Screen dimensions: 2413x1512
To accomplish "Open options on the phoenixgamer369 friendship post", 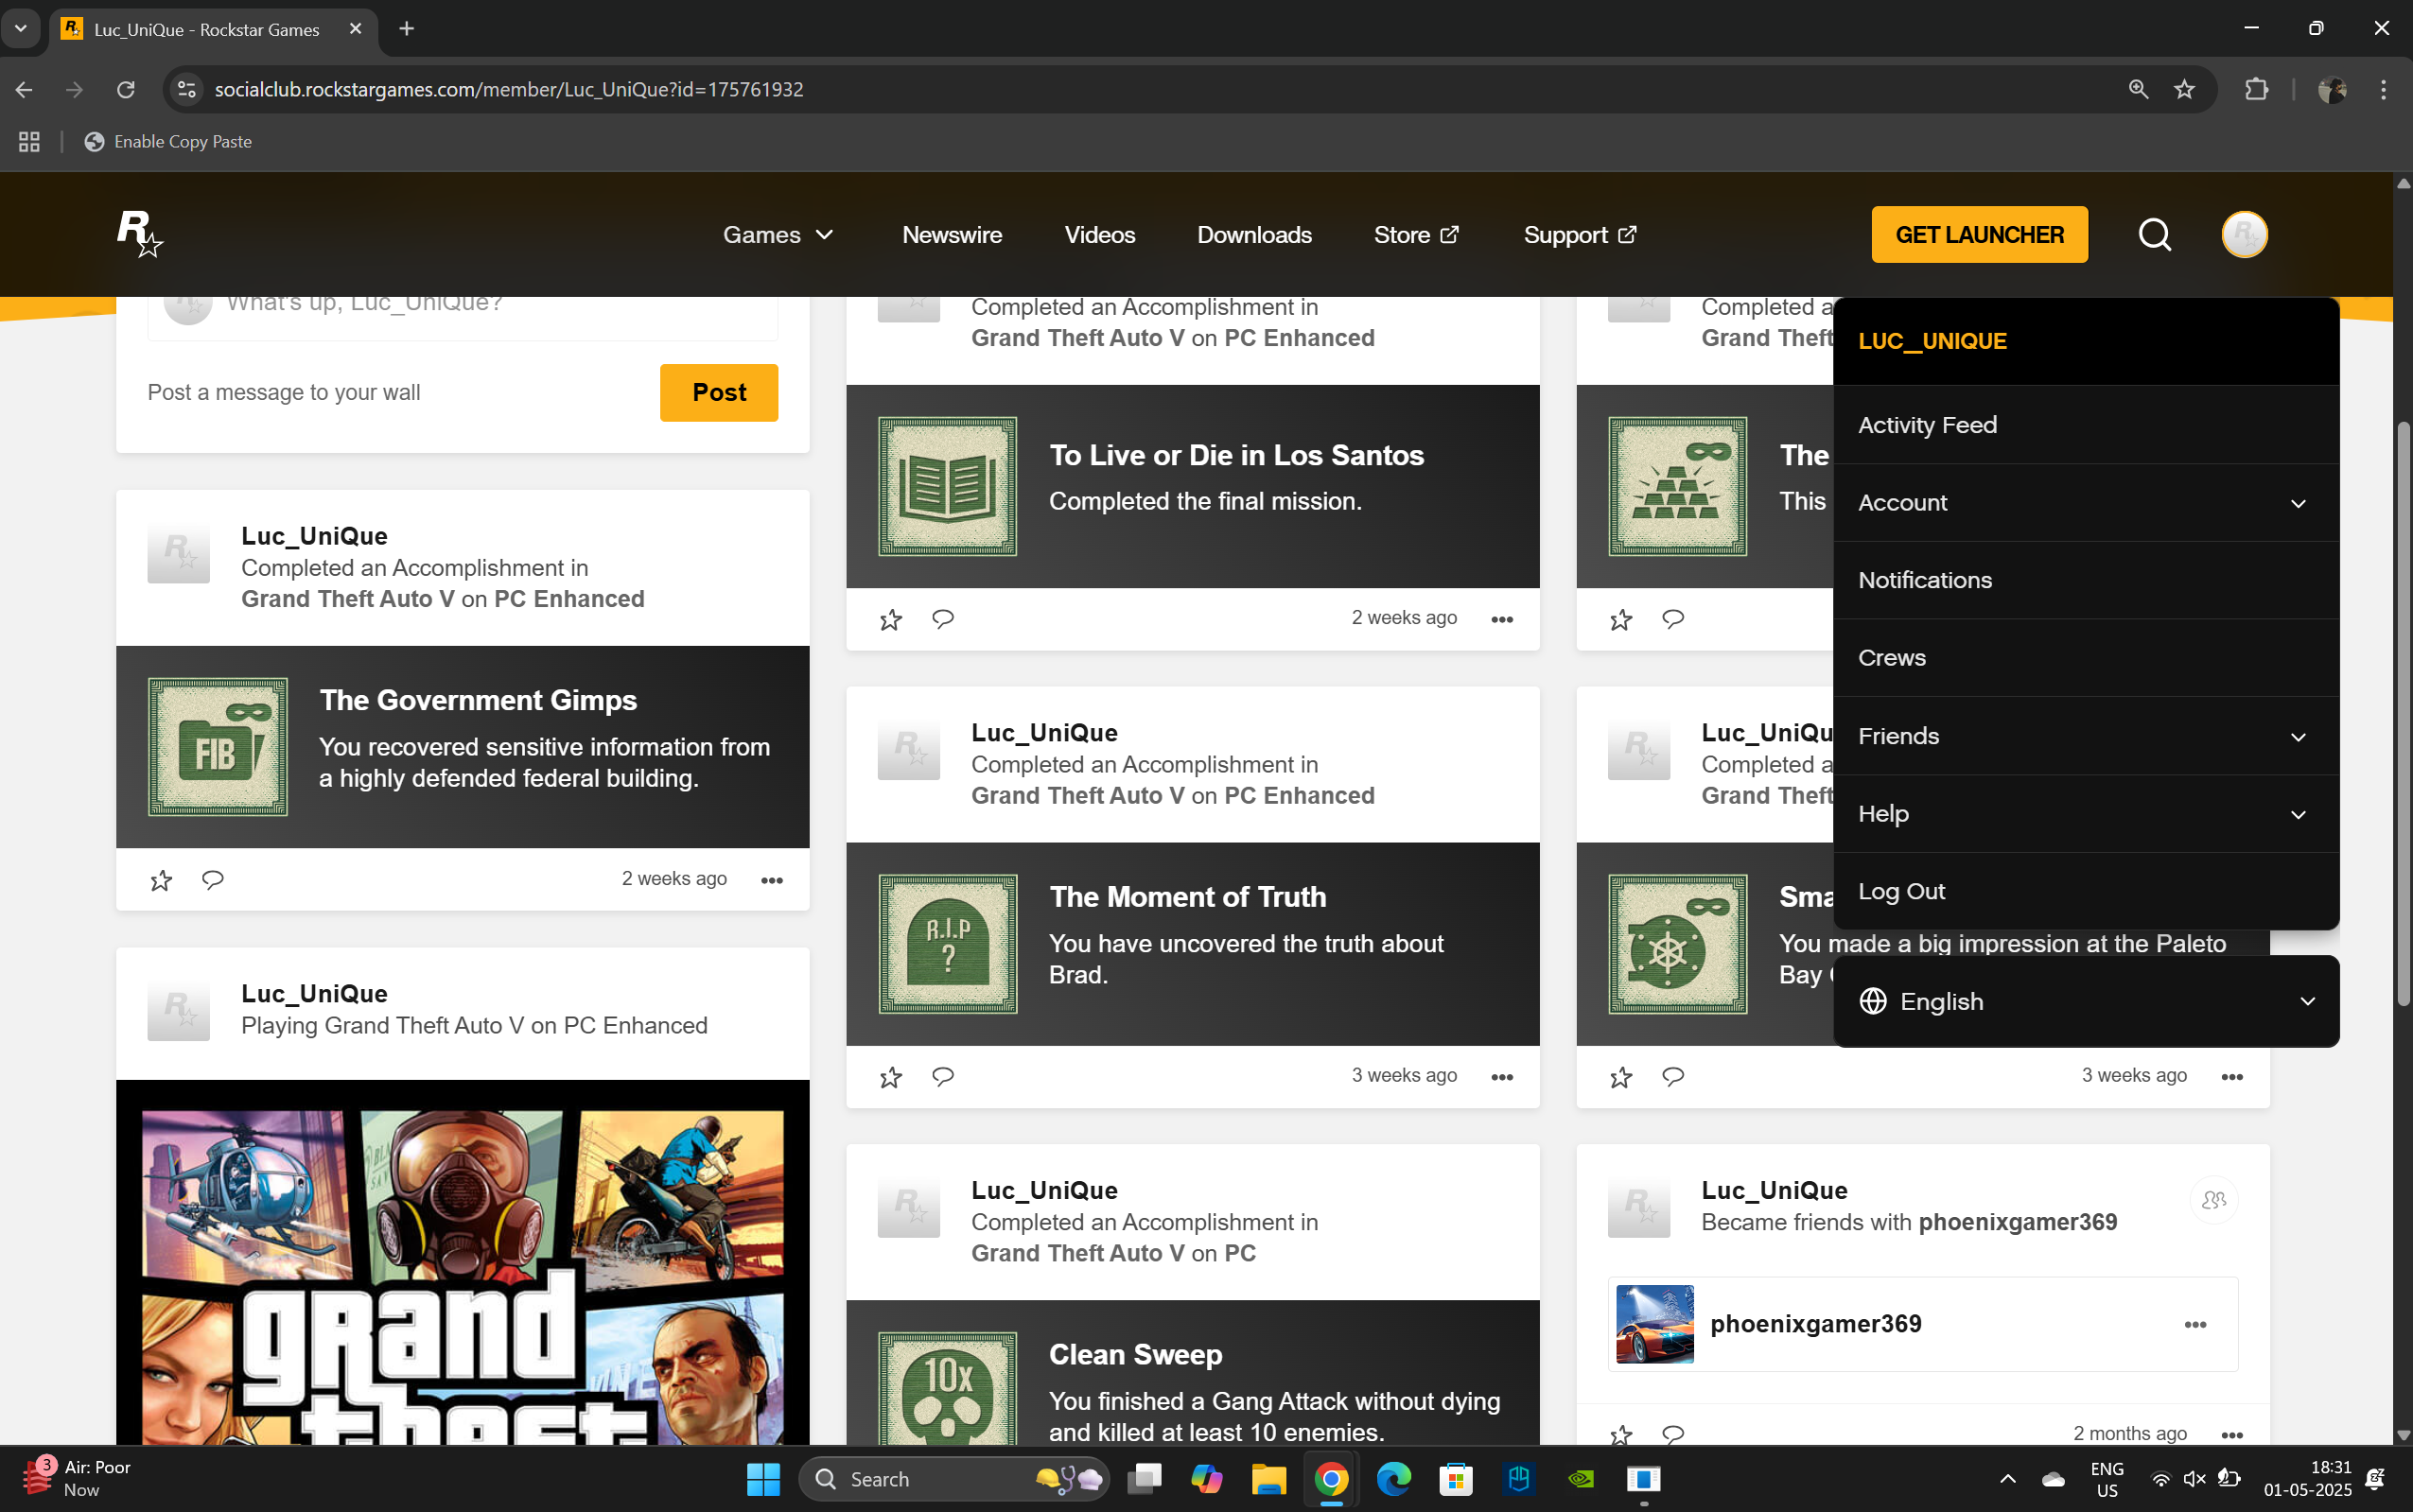I will pyautogui.click(x=2231, y=1434).
